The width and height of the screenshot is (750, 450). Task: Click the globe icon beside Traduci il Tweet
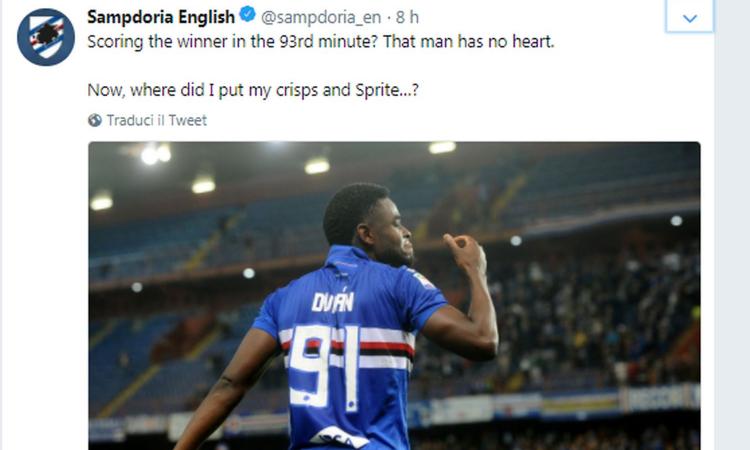95,120
